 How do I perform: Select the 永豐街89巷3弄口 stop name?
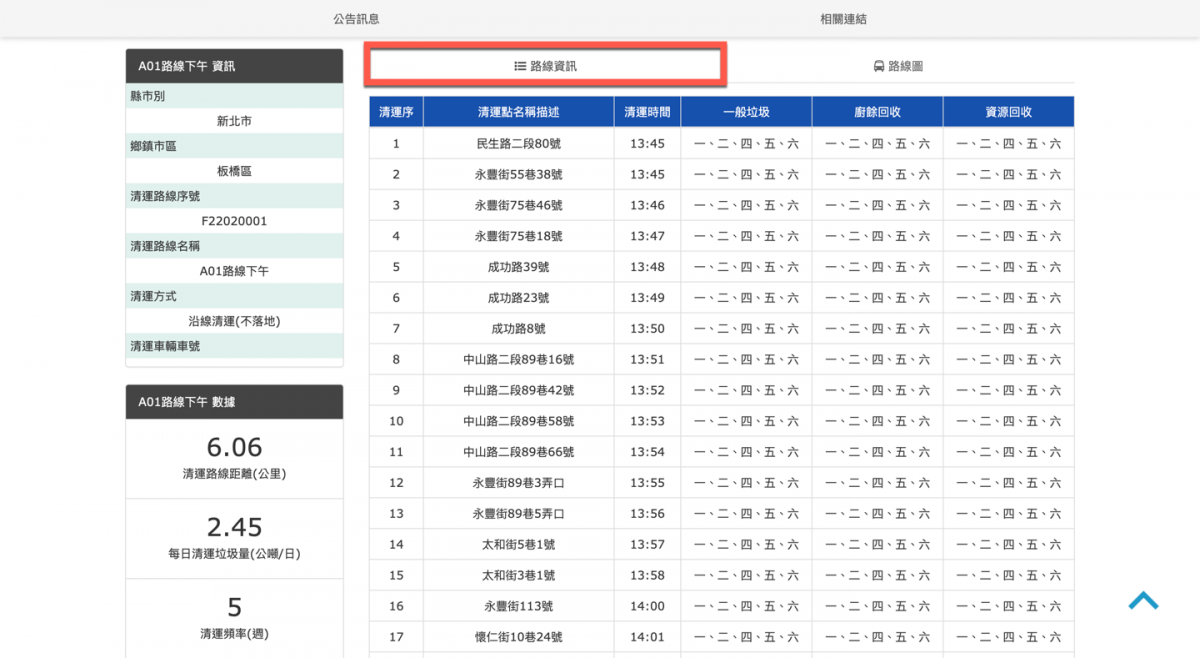519,483
